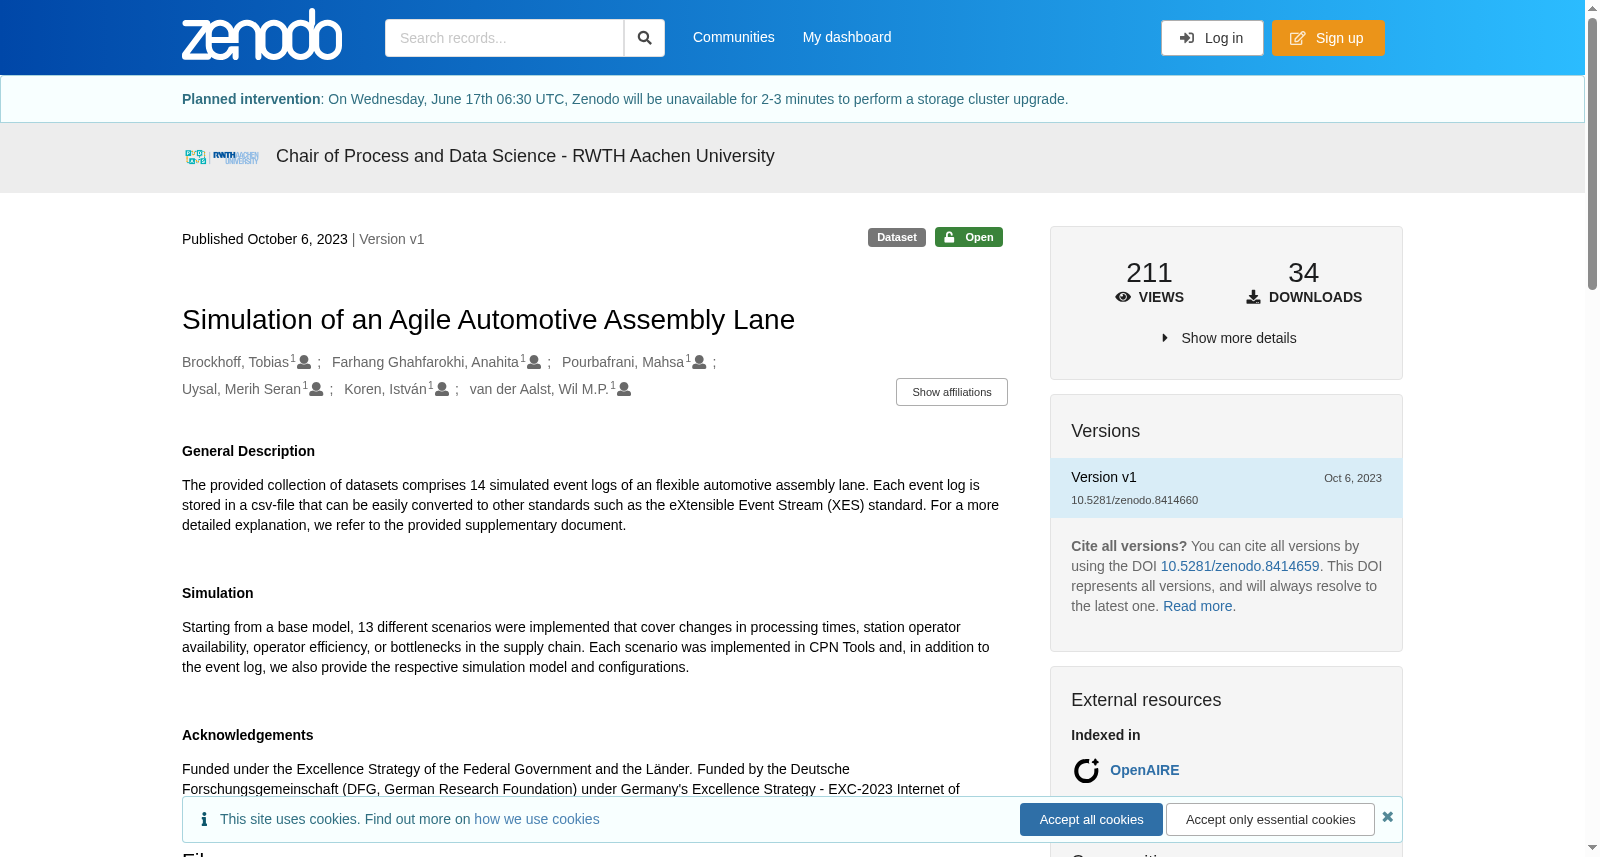Accept all cookies
The height and width of the screenshot is (857, 1600).
point(1091,819)
